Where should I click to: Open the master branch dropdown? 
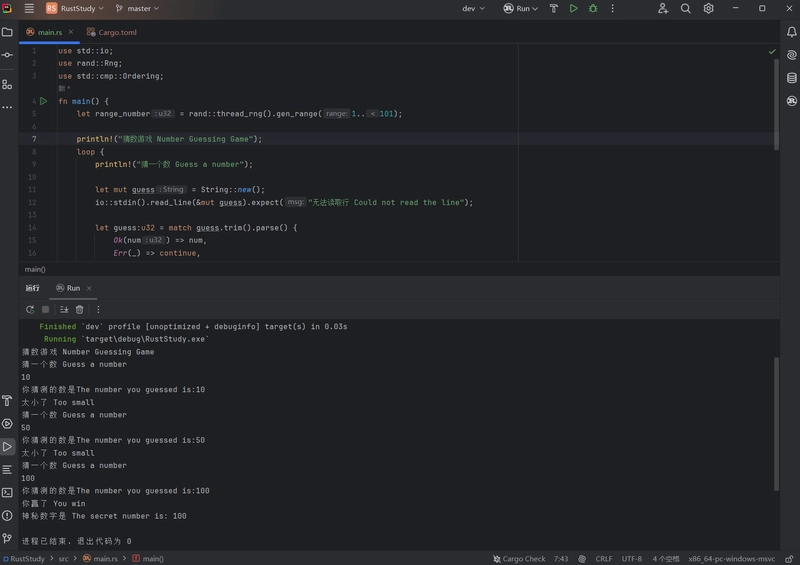pyautogui.click(x=138, y=8)
